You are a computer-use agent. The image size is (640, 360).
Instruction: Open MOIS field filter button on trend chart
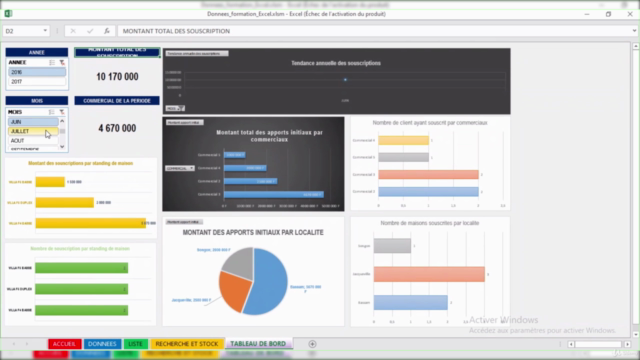(x=175, y=108)
